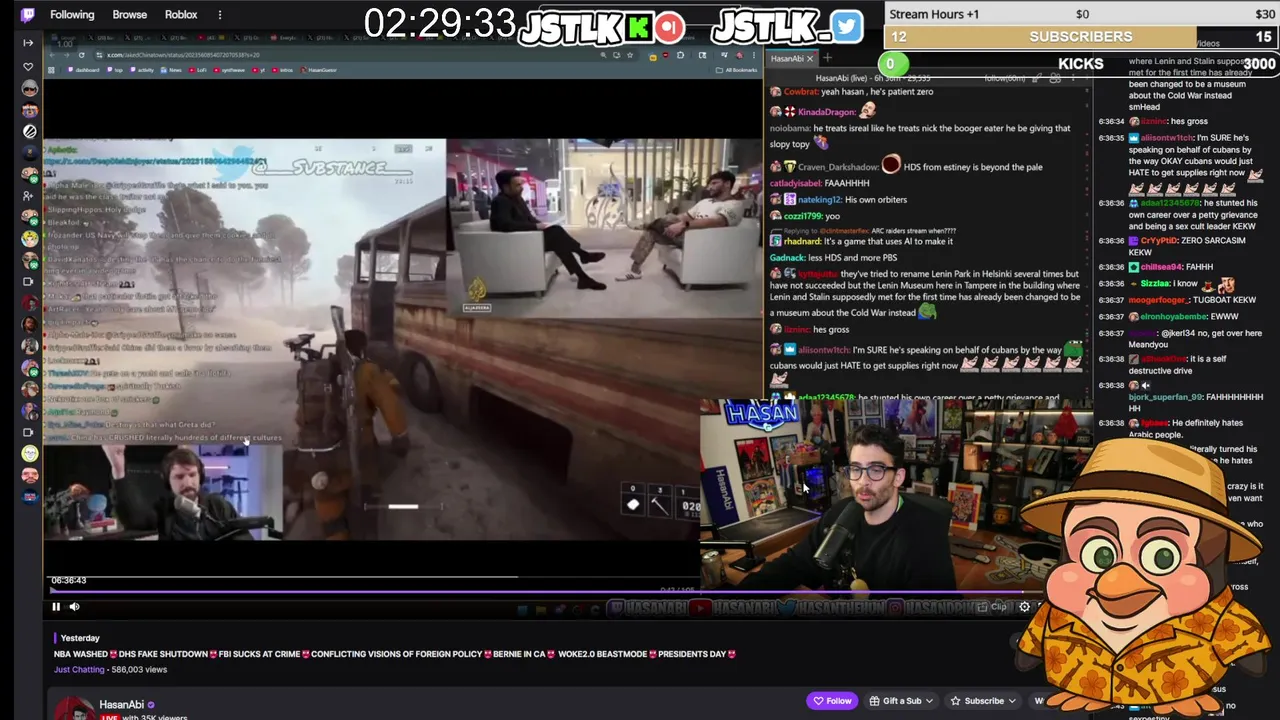The width and height of the screenshot is (1280, 720).
Task: Click chat username bjork_superfan_99
Action: 1164,398
